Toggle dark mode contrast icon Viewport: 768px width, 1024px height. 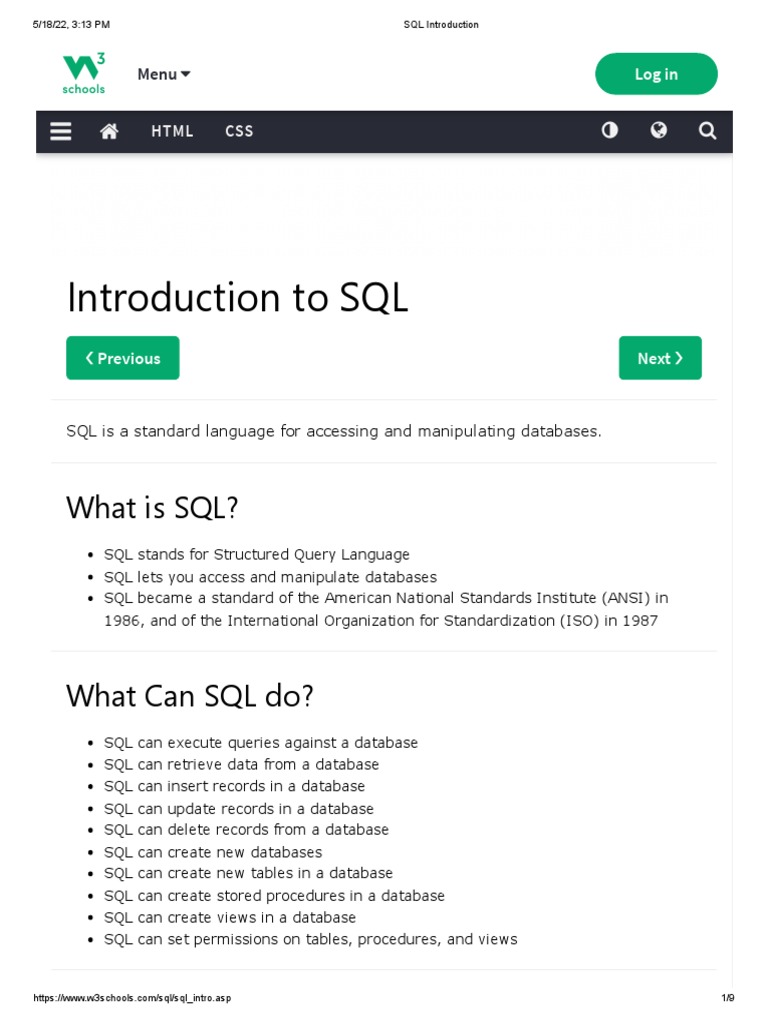[x=609, y=131]
